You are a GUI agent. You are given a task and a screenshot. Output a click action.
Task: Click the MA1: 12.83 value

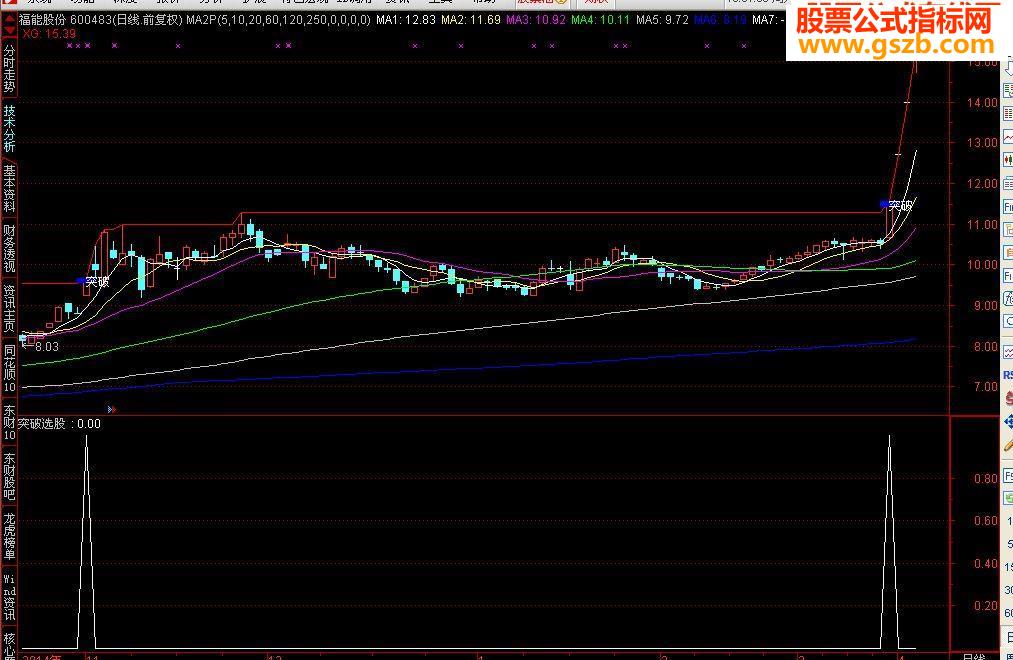pyautogui.click(x=406, y=20)
